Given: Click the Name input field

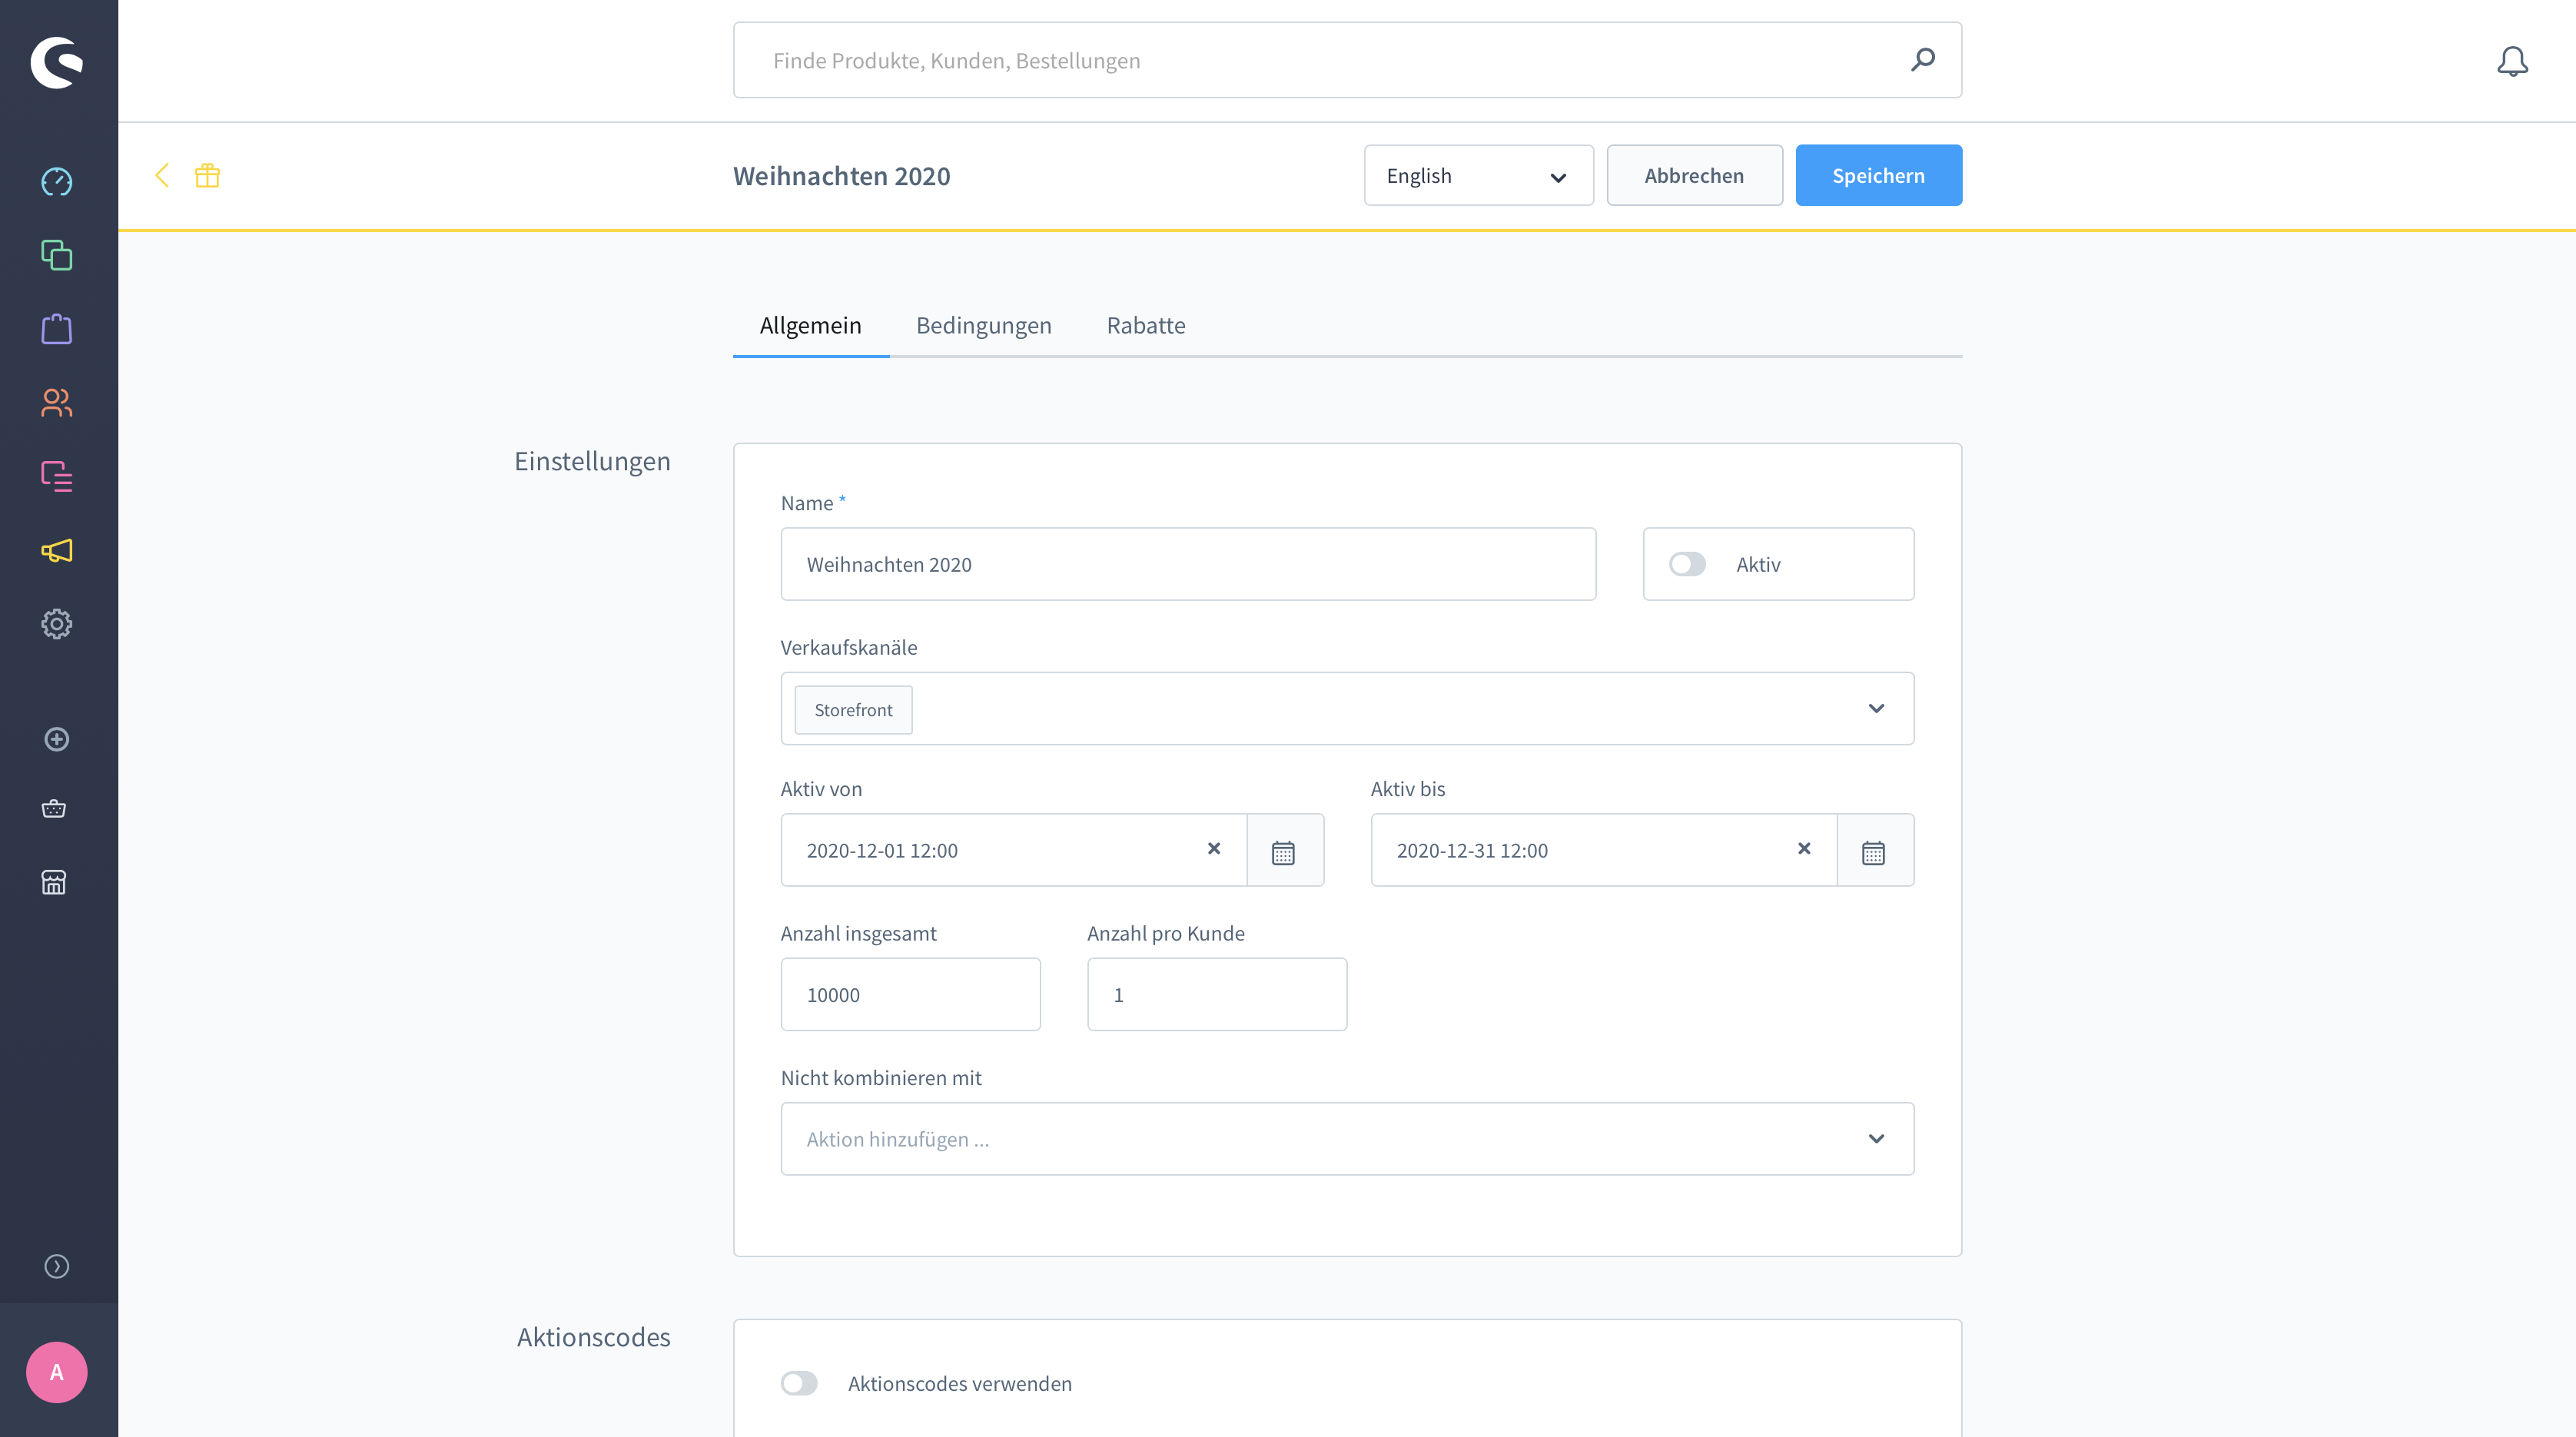Looking at the screenshot, I should point(1188,564).
